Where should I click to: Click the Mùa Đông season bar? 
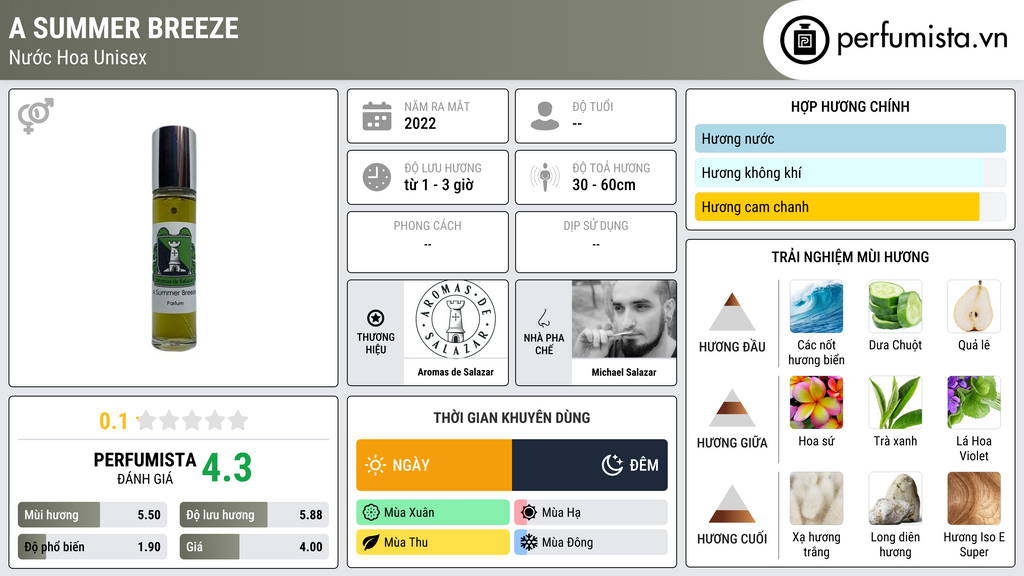click(591, 542)
